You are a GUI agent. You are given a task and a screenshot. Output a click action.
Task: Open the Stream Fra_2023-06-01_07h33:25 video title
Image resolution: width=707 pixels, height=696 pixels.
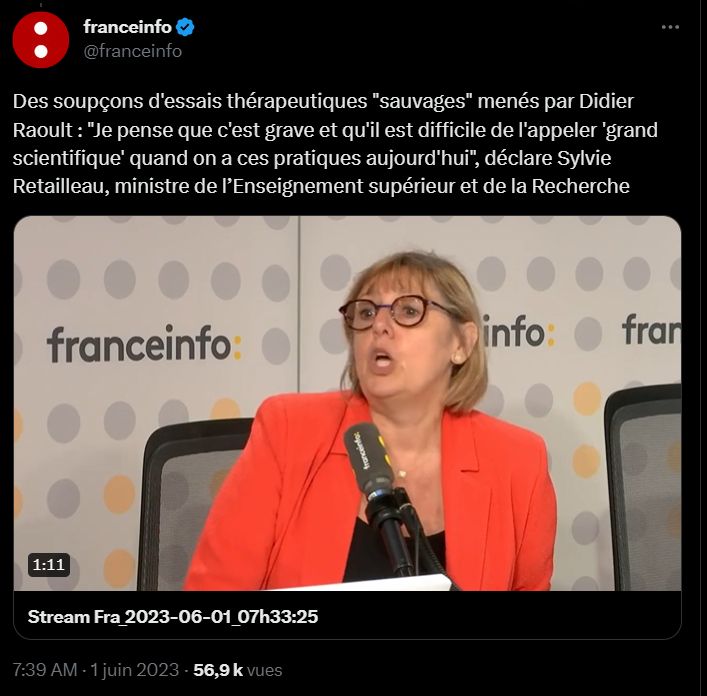point(173,616)
